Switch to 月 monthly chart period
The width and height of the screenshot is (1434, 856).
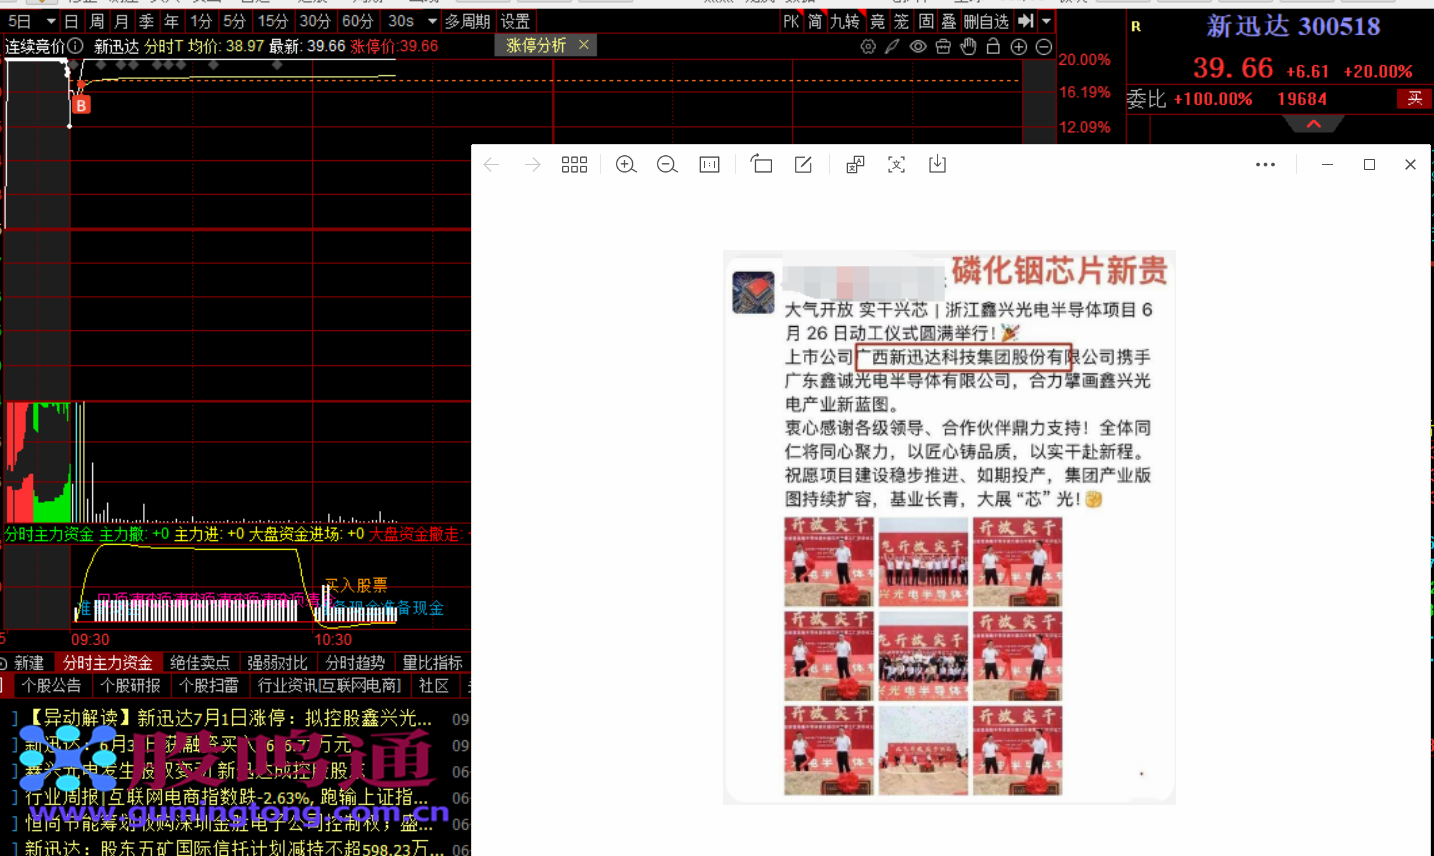121,21
